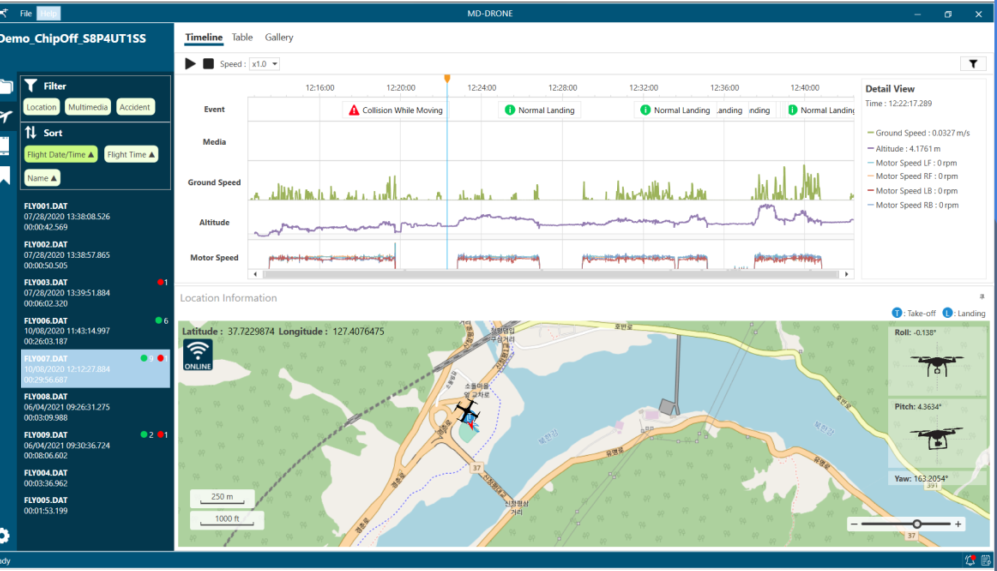This screenshot has width=997, height=571.
Task: Select the drone flight icon in the sidebar
Action: click(5, 116)
